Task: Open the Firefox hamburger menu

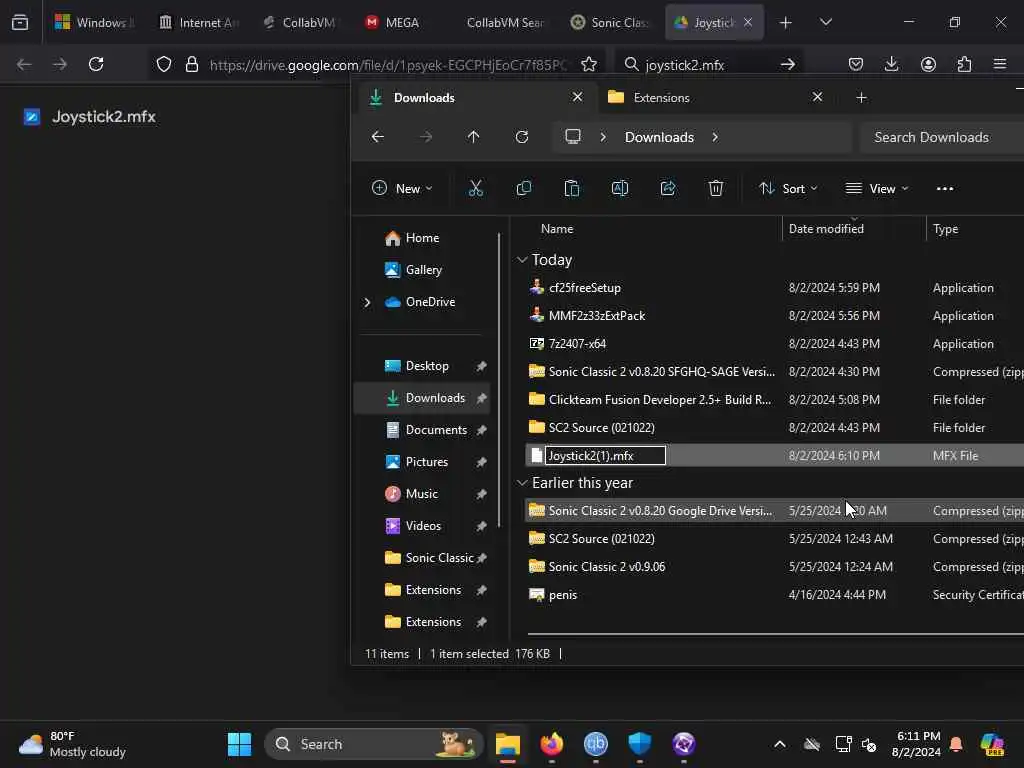Action: click(x=1000, y=64)
